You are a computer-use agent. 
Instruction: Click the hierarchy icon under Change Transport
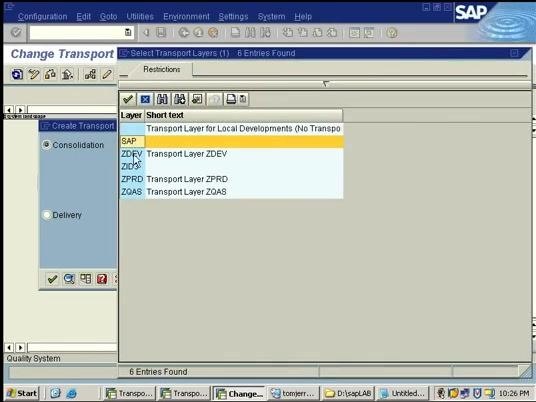coord(90,74)
